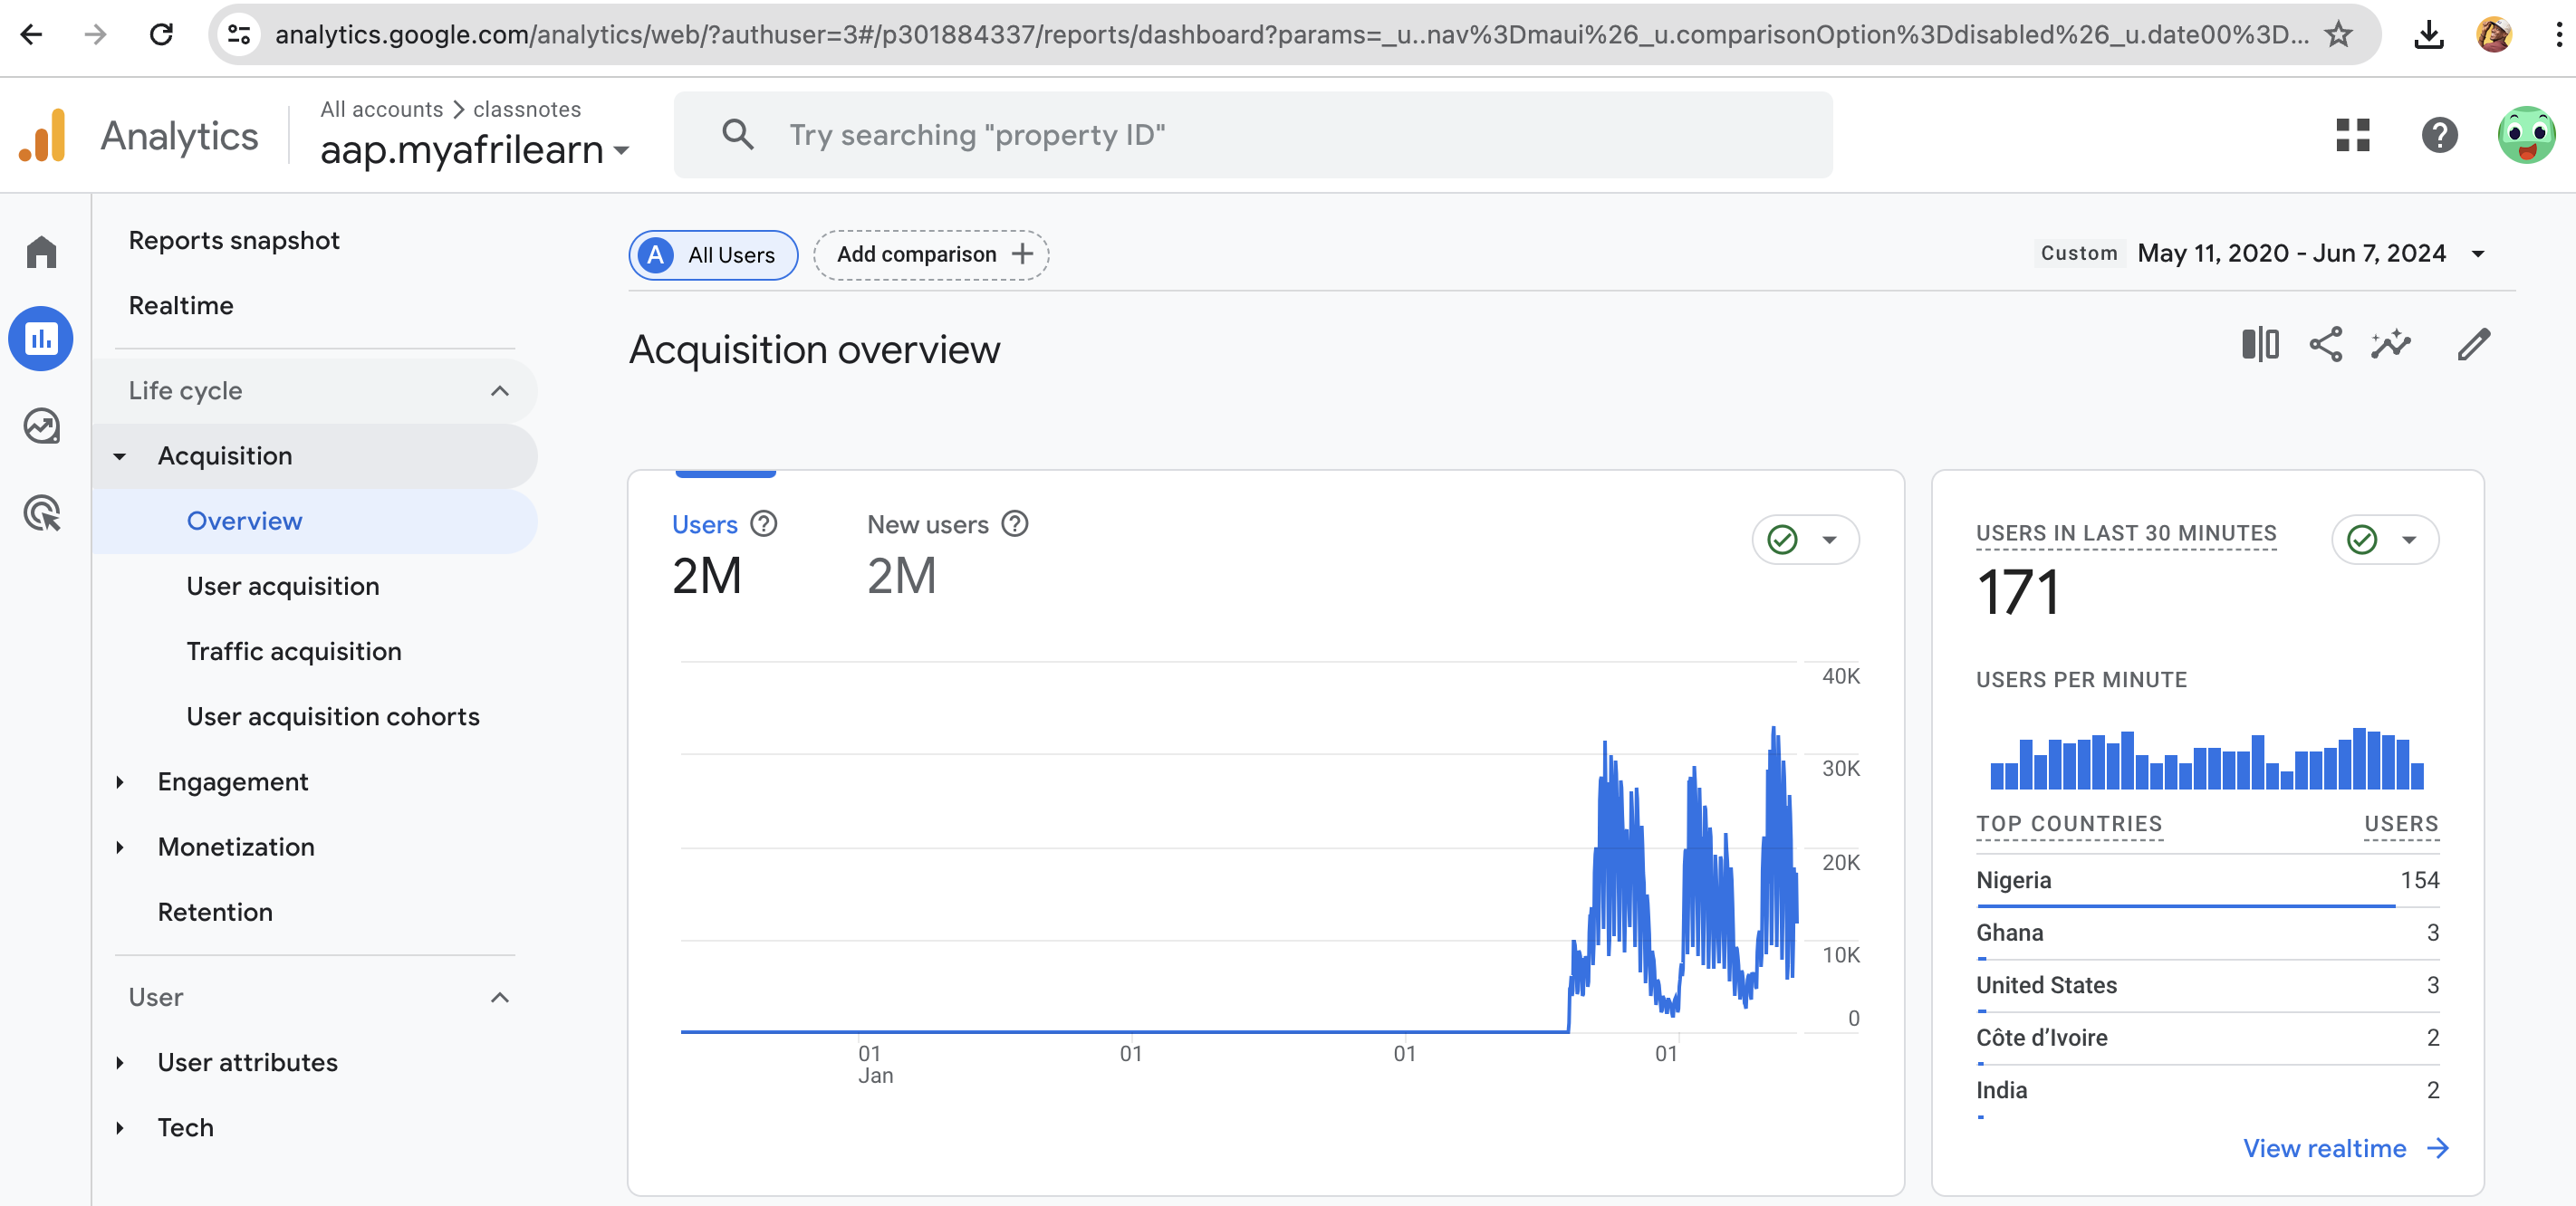
Task: Click plus icon in Add comparison
Action: click(1022, 254)
